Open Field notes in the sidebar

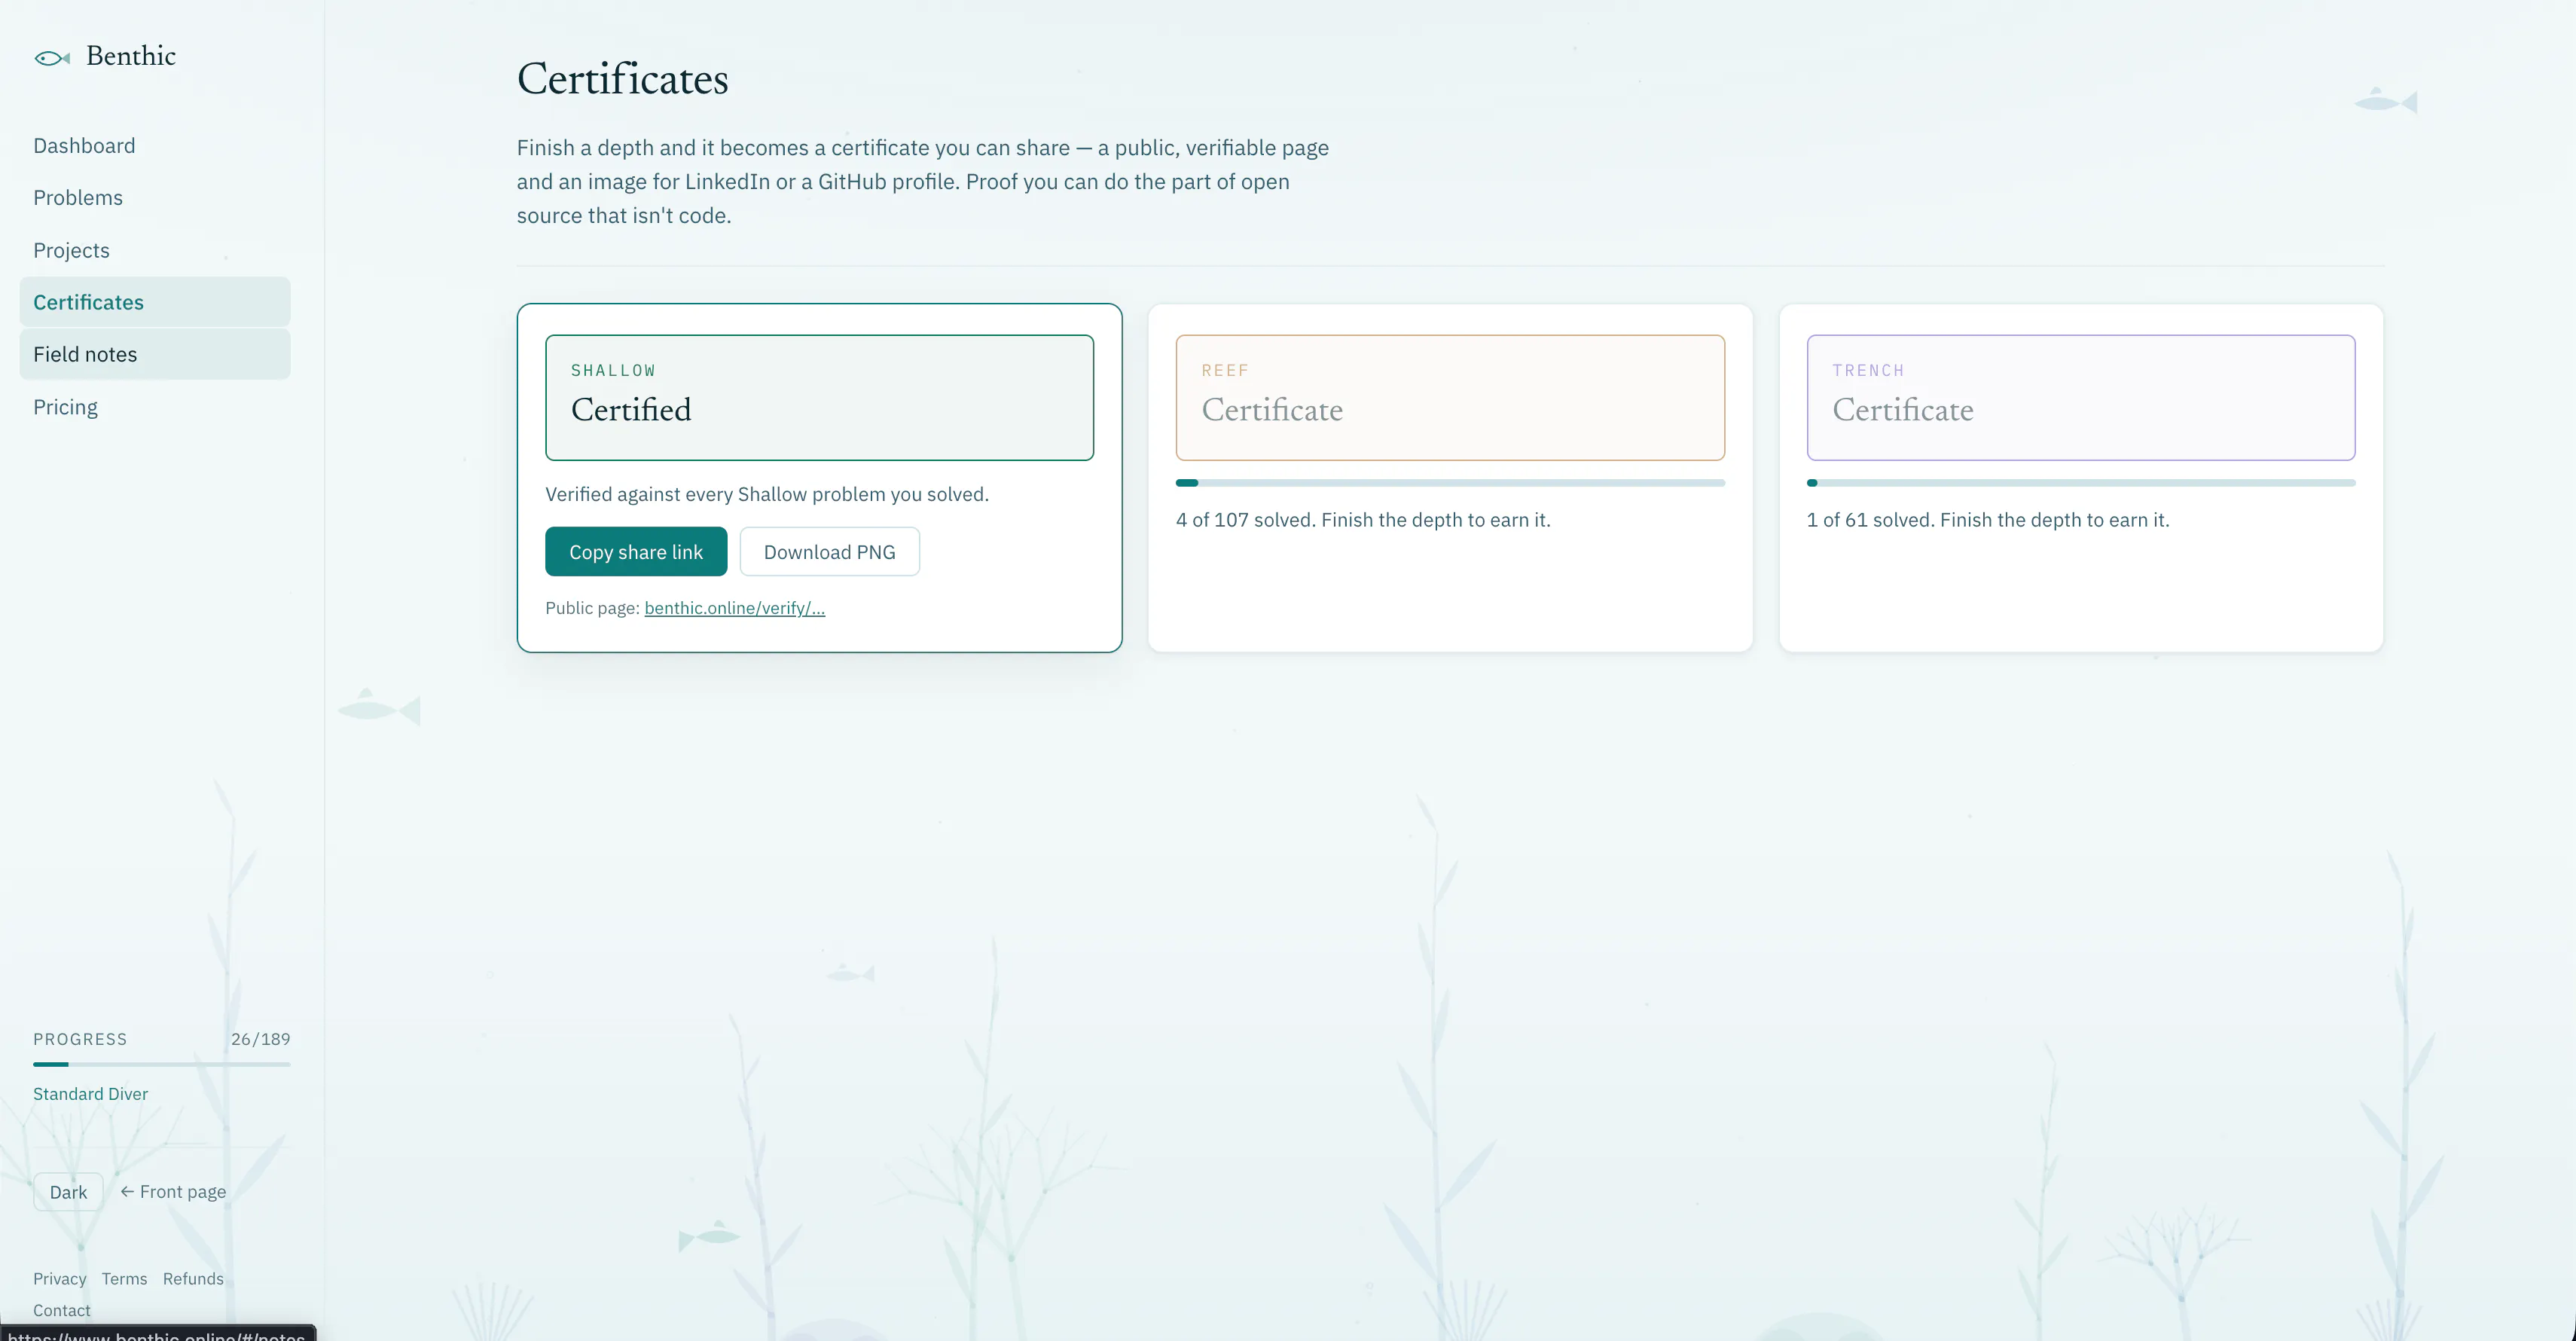coord(155,354)
